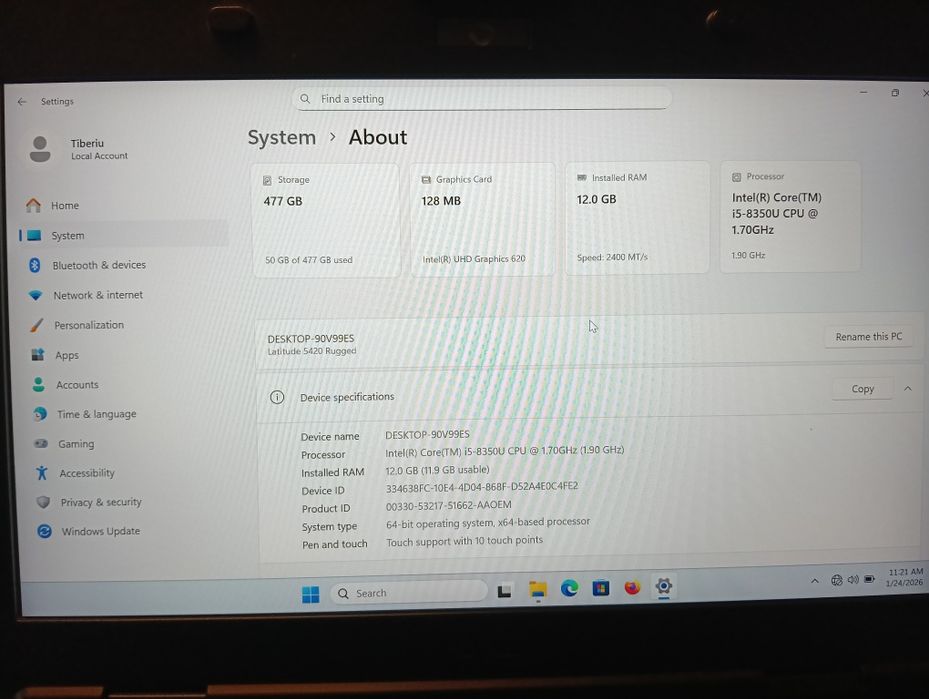
Task: Focus the Find a setting search box
Action: point(482,99)
